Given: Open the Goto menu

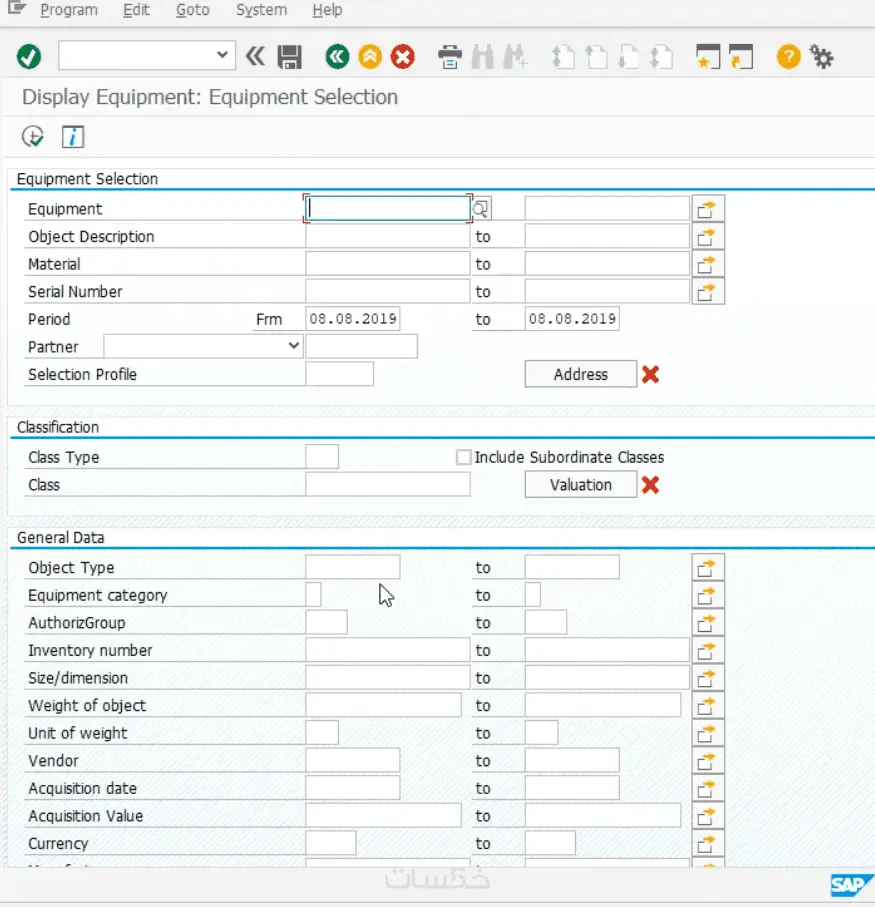Looking at the screenshot, I should pos(192,10).
